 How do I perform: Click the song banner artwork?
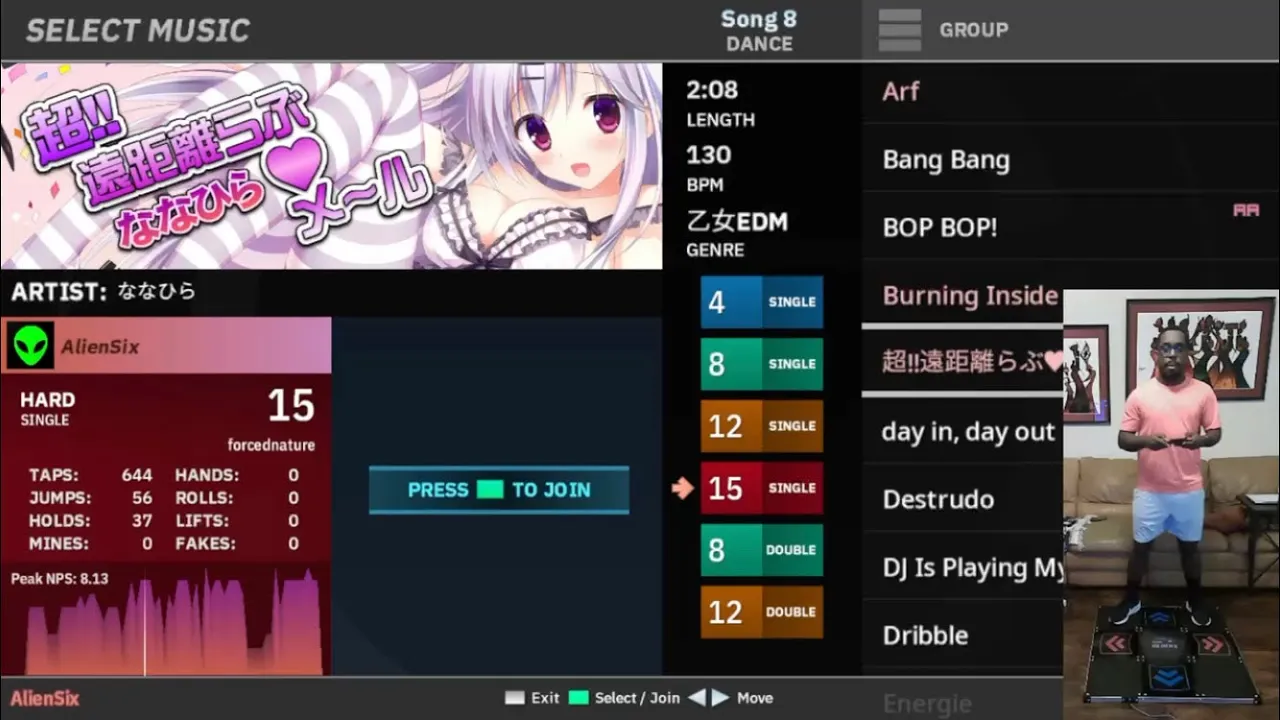pyautogui.click(x=331, y=166)
